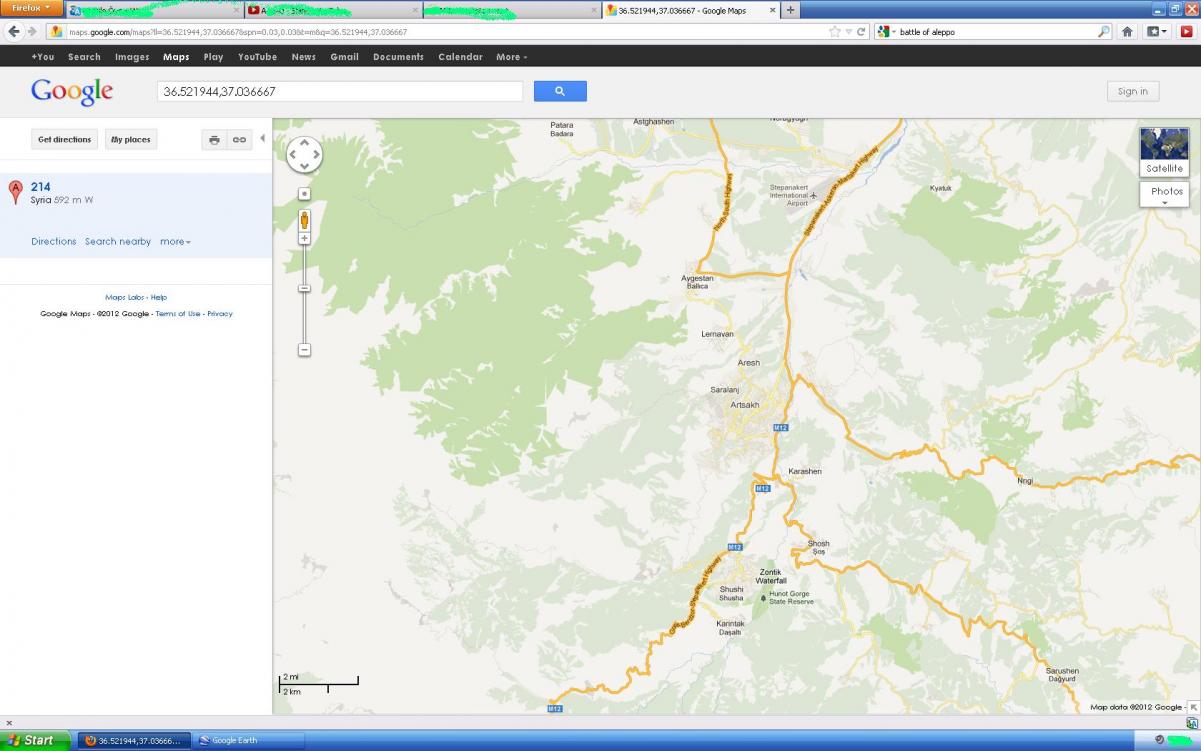Screen dimensions: 1201x751
Task: Collapse the left side panel arrow
Action: tap(262, 139)
